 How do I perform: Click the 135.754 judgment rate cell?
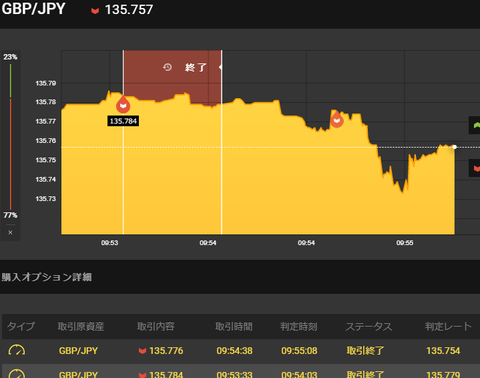coord(443,351)
